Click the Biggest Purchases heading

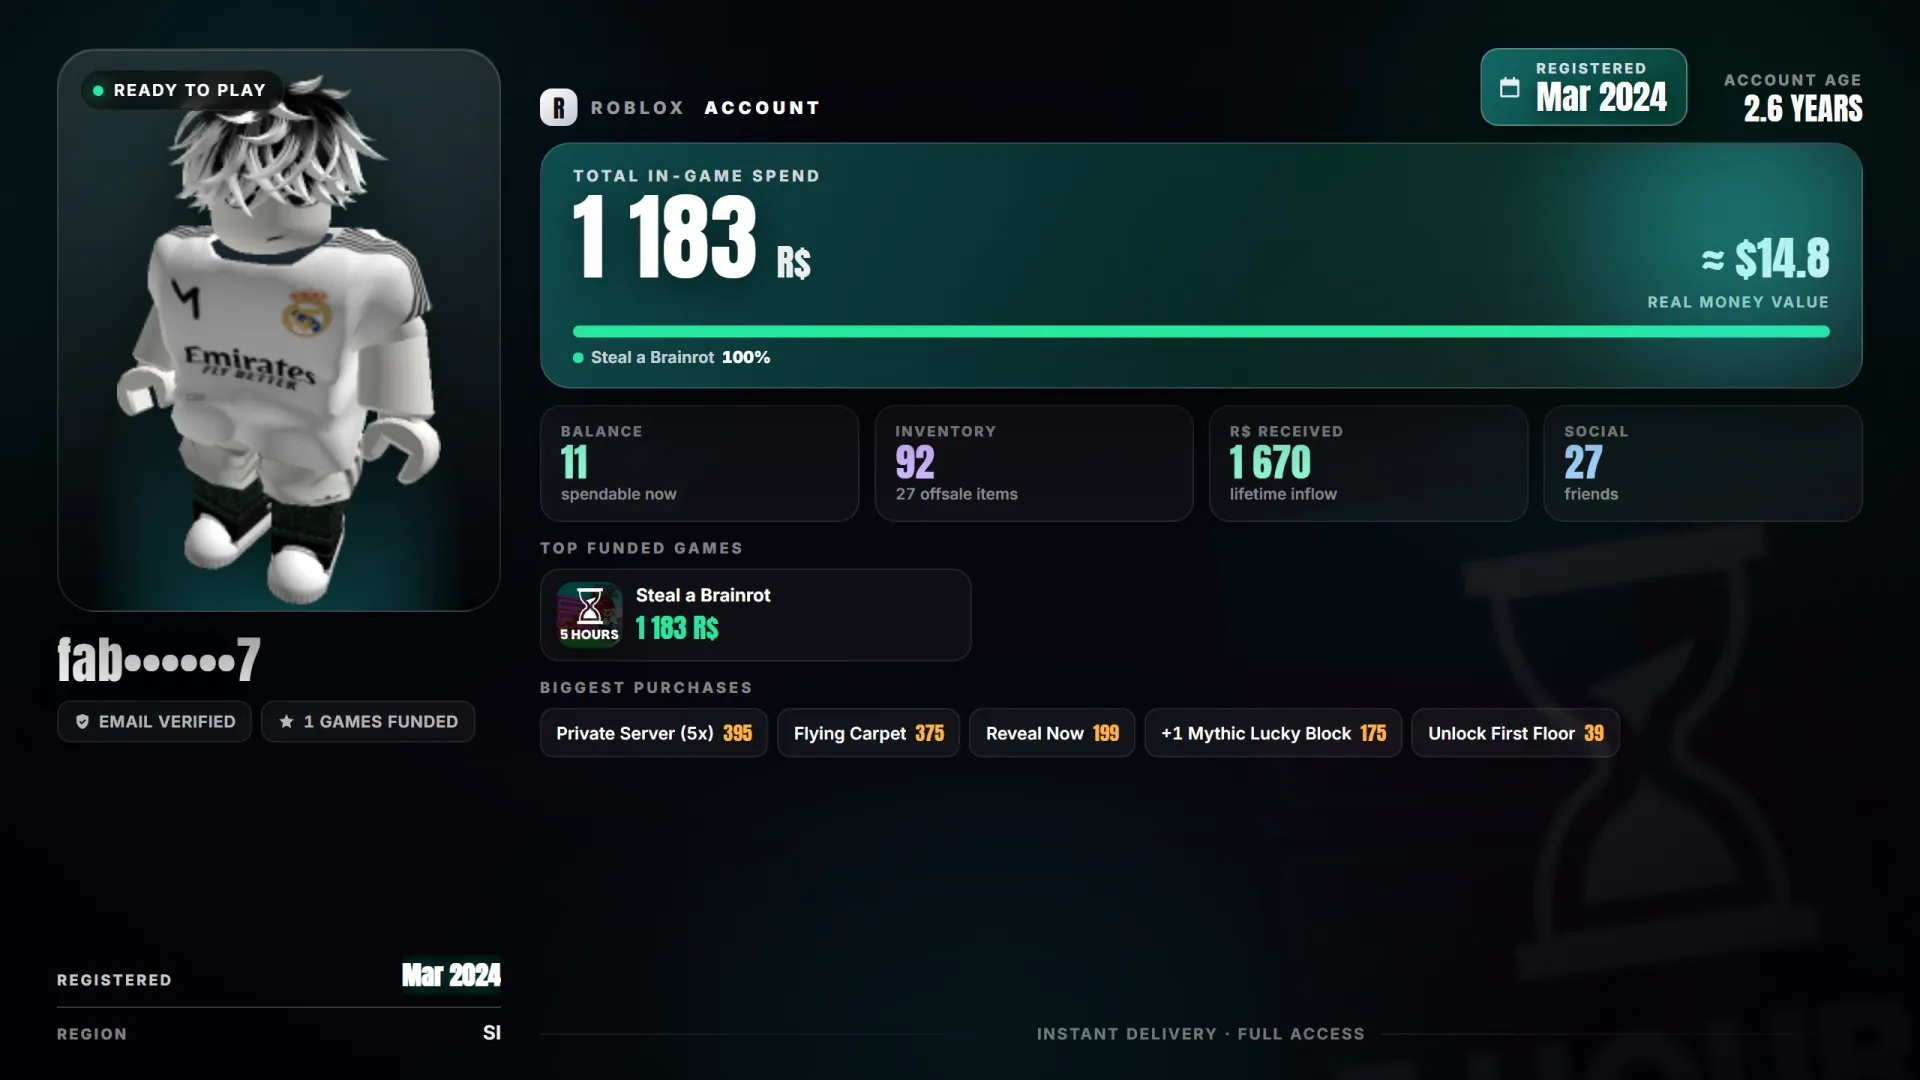point(646,688)
